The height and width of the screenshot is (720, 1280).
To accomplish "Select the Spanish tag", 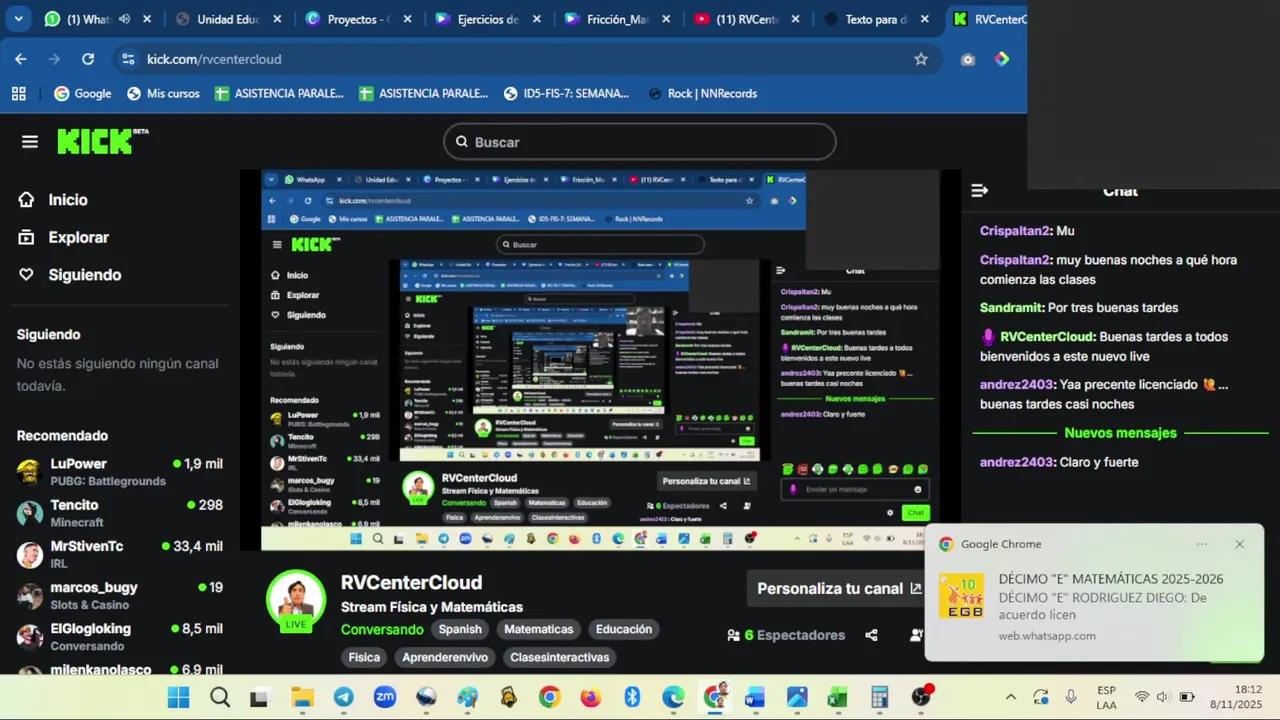I will point(460,629).
